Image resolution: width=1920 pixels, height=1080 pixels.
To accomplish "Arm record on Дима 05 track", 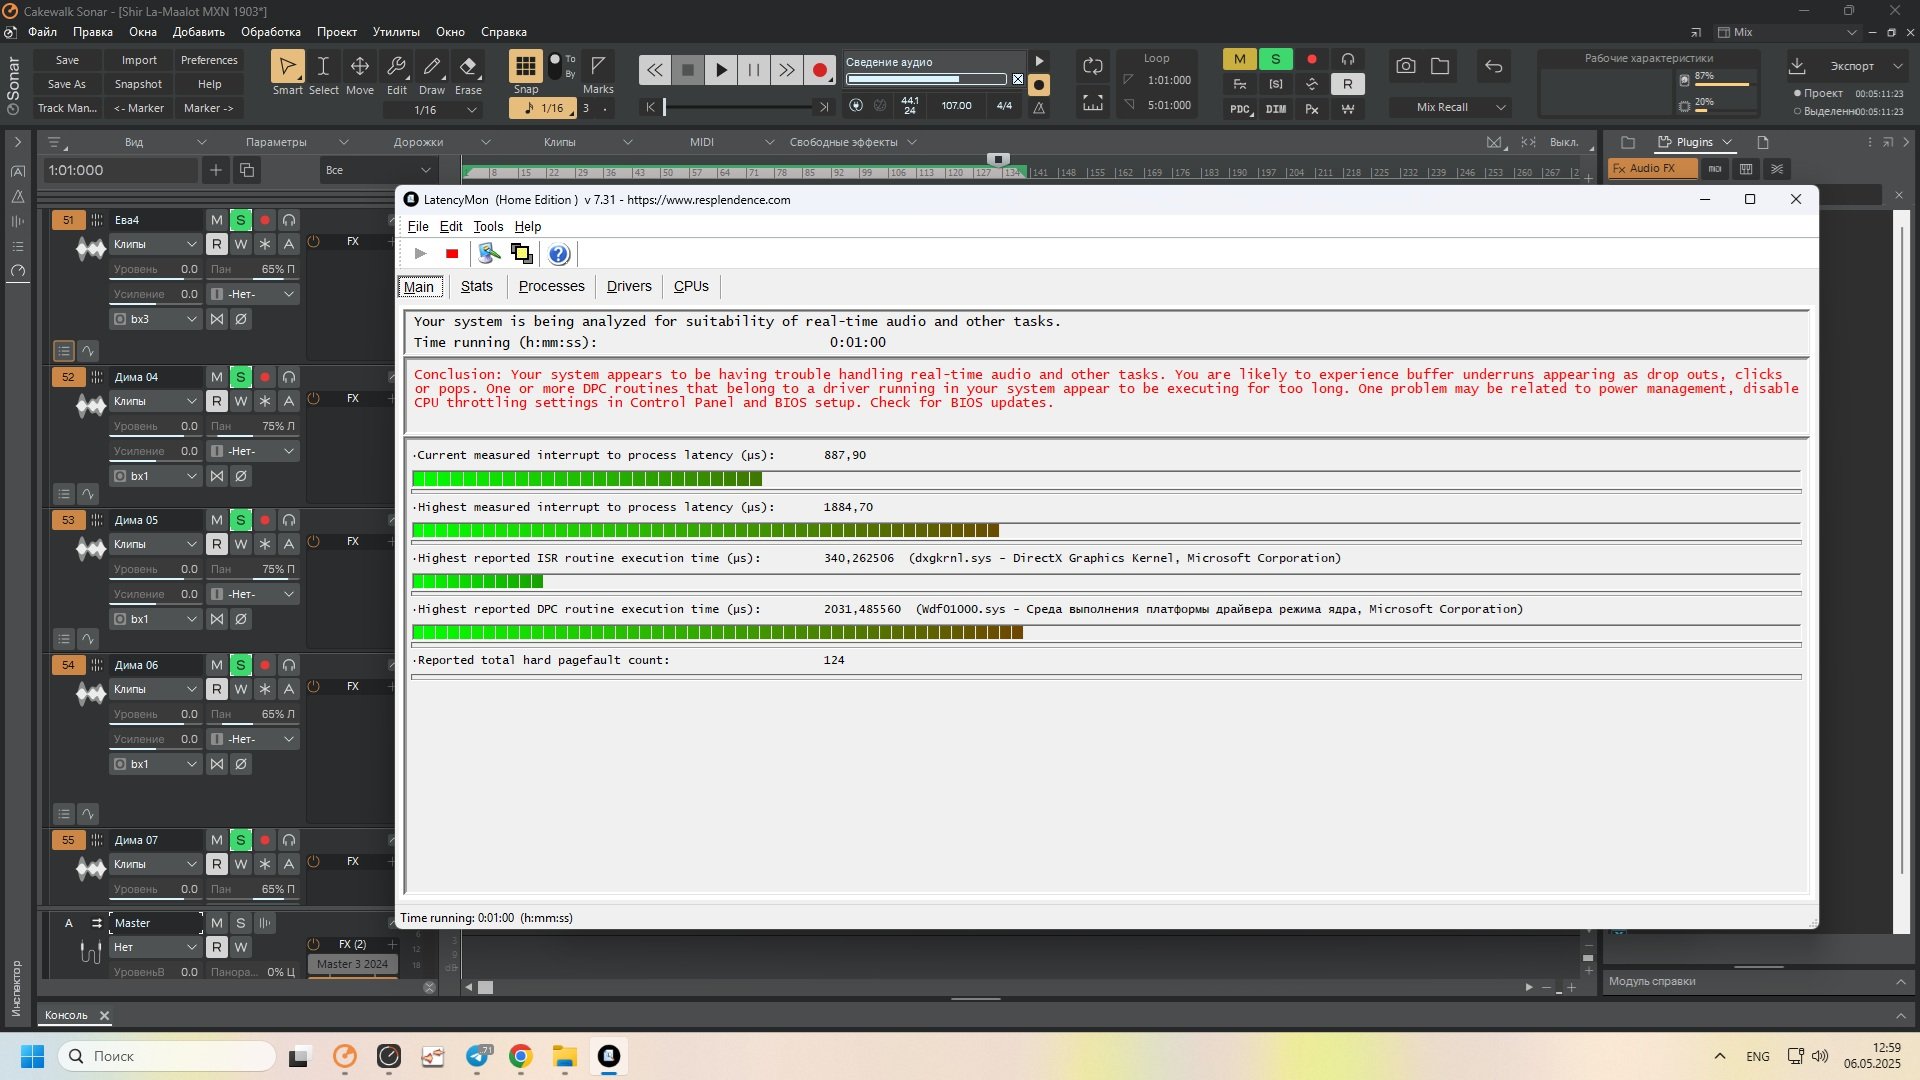I will [265, 520].
